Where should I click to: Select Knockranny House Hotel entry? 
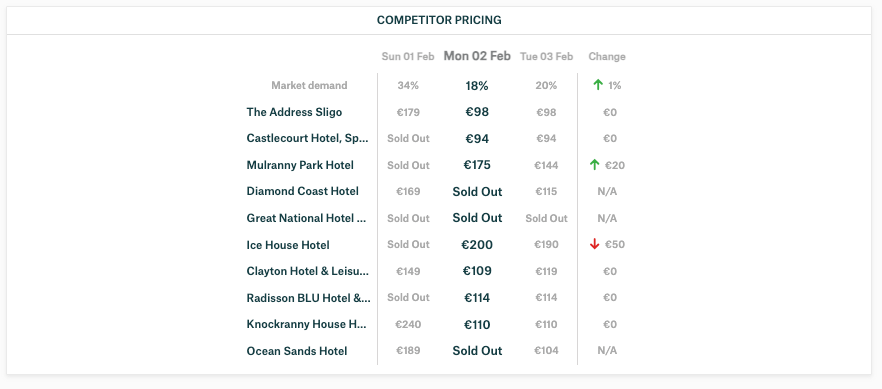[307, 324]
